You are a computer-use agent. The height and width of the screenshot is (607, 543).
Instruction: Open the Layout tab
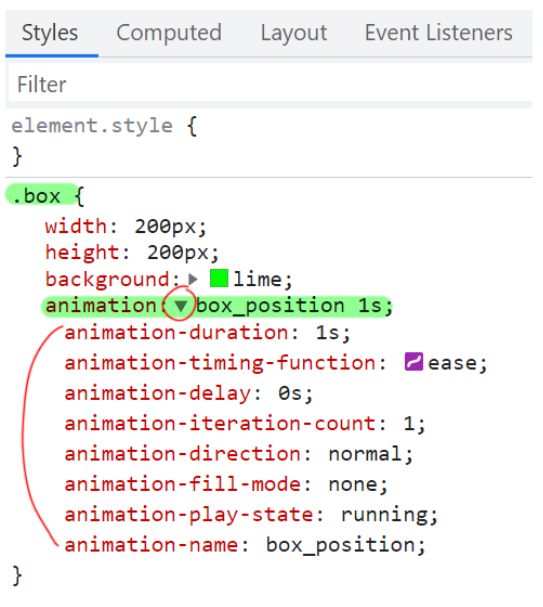tap(293, 33)
